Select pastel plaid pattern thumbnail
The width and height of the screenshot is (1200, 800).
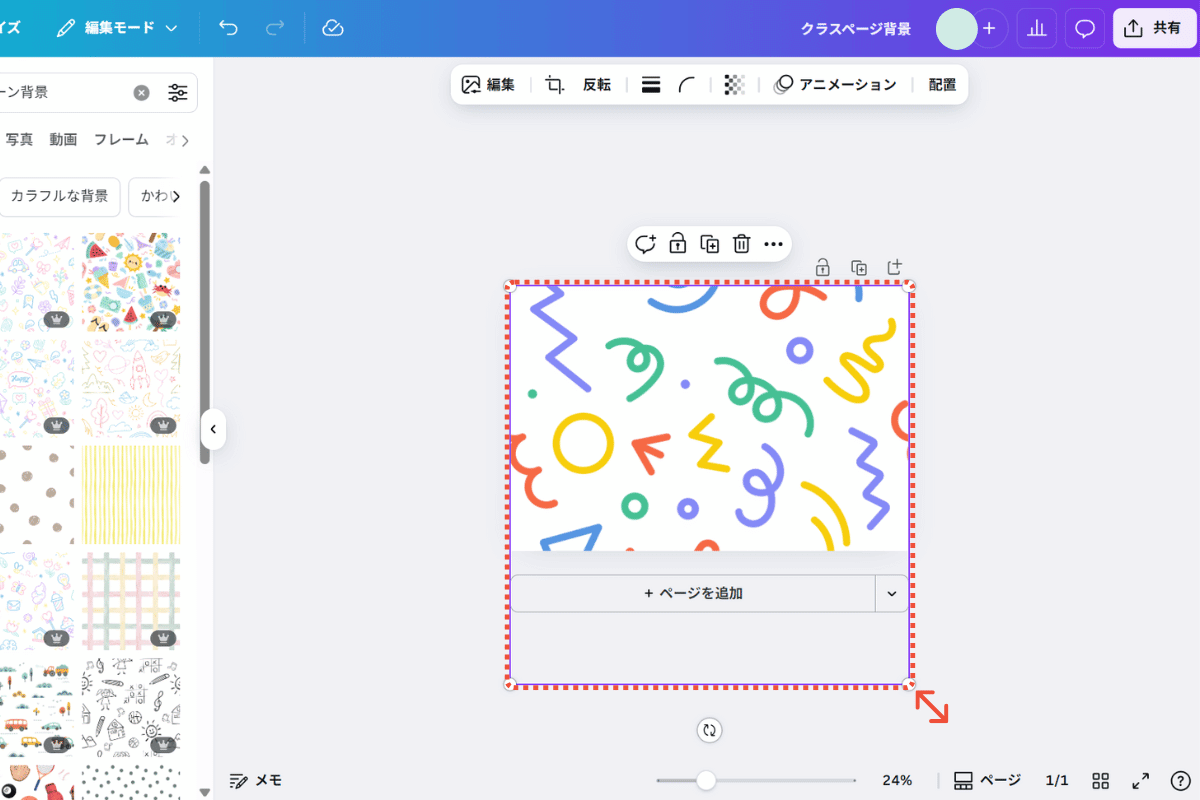click(131, 601)
